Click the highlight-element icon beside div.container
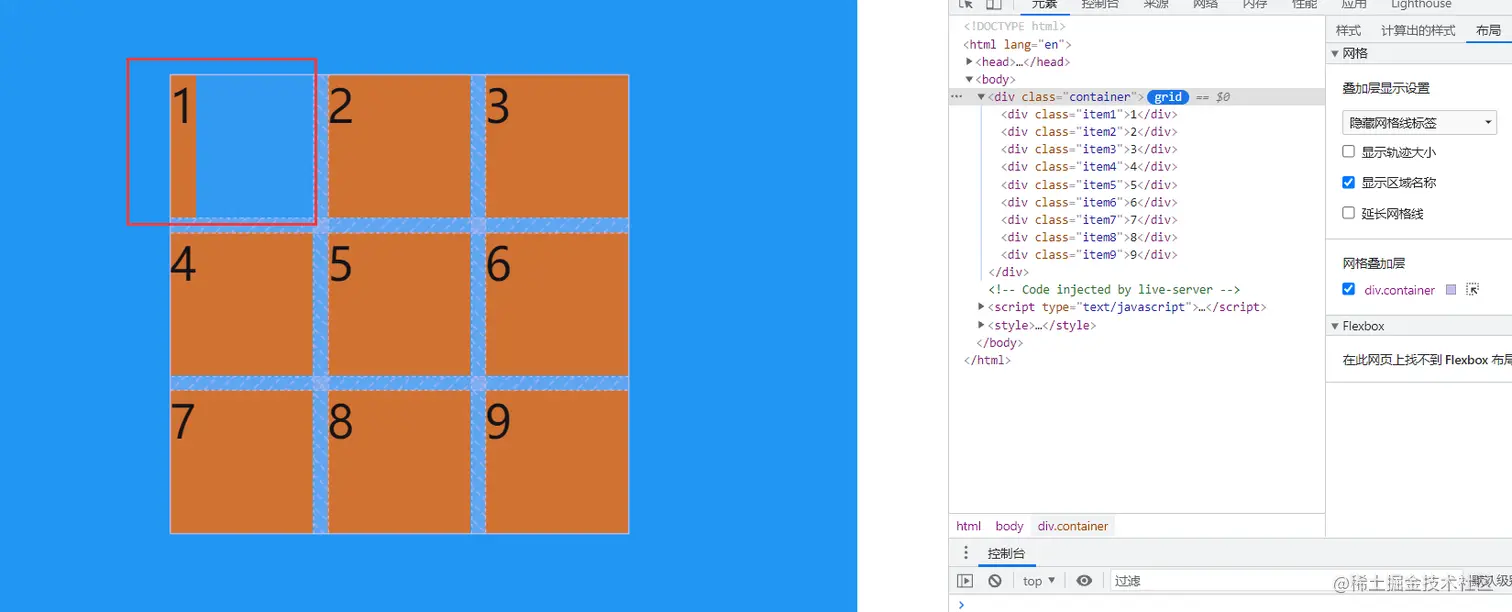This screenshot has width=1512, height=612. tap(1472, 290)
